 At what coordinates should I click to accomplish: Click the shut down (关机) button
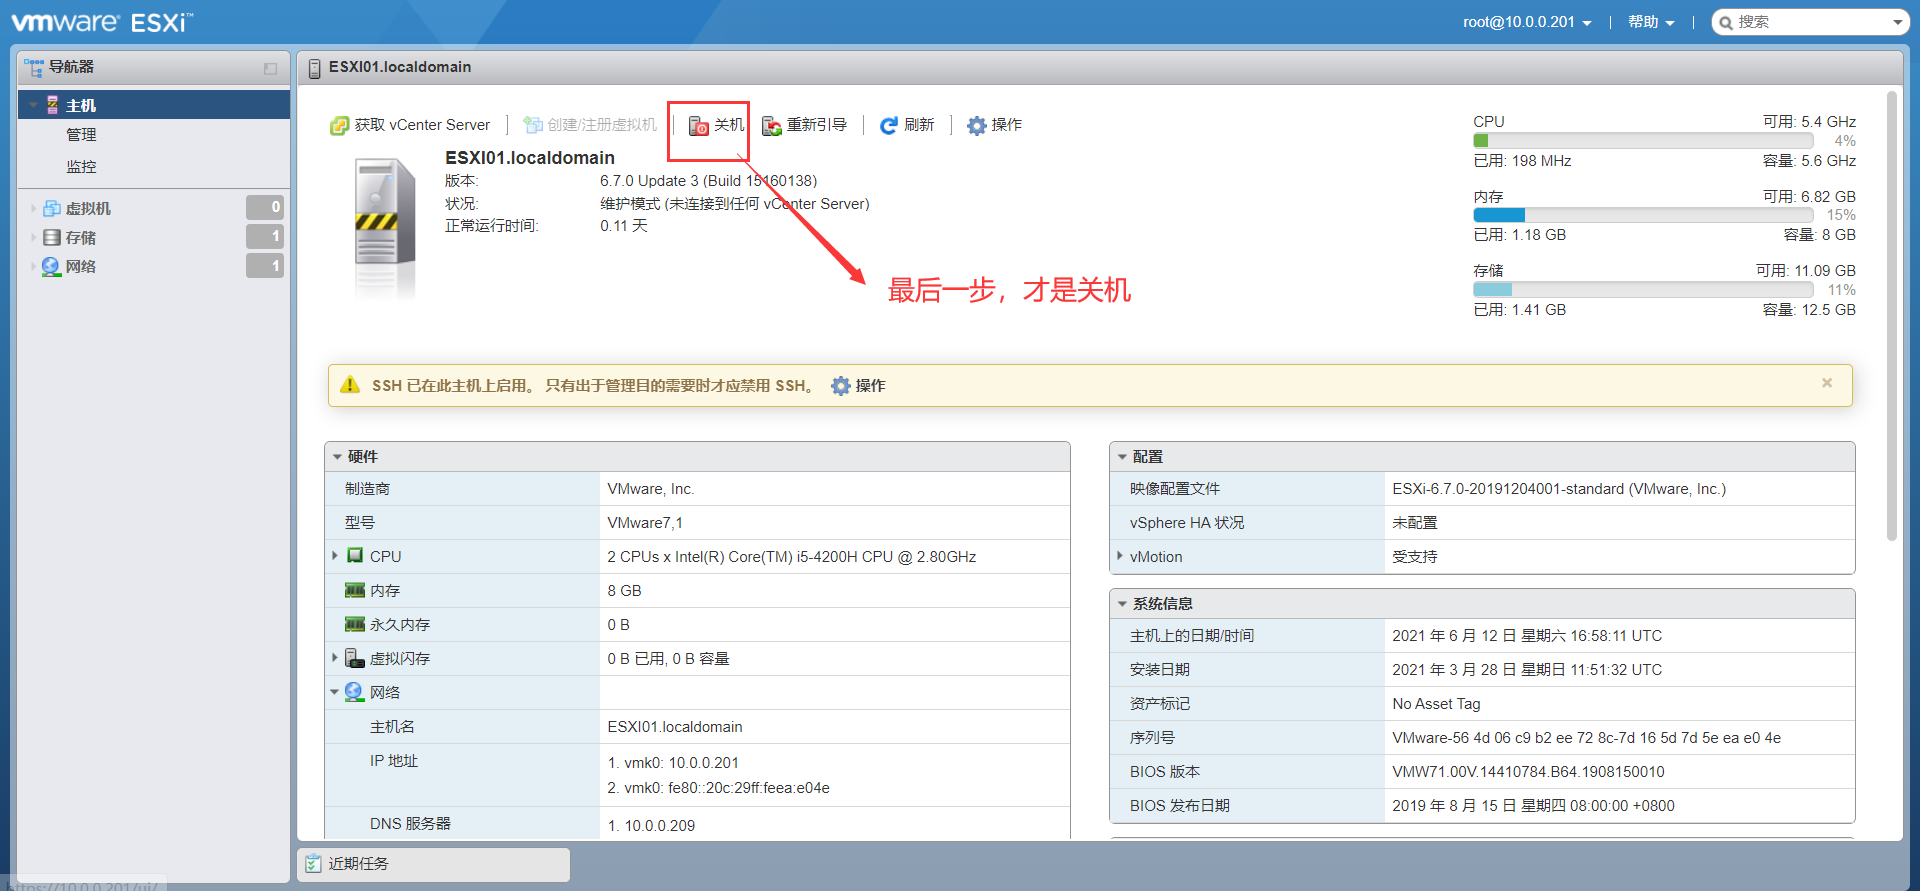click(x=716, y=125)
